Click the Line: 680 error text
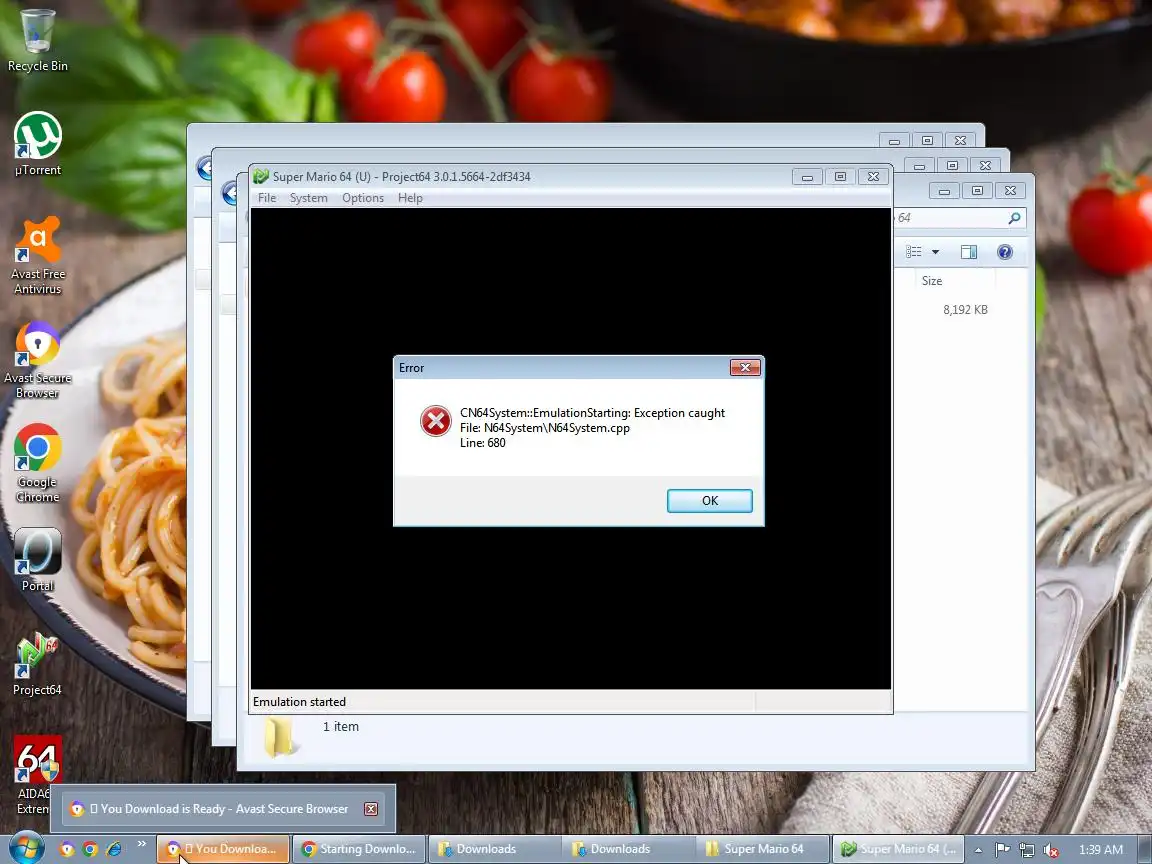Screen dimensions: 1152x864 (x=483, y=443)
